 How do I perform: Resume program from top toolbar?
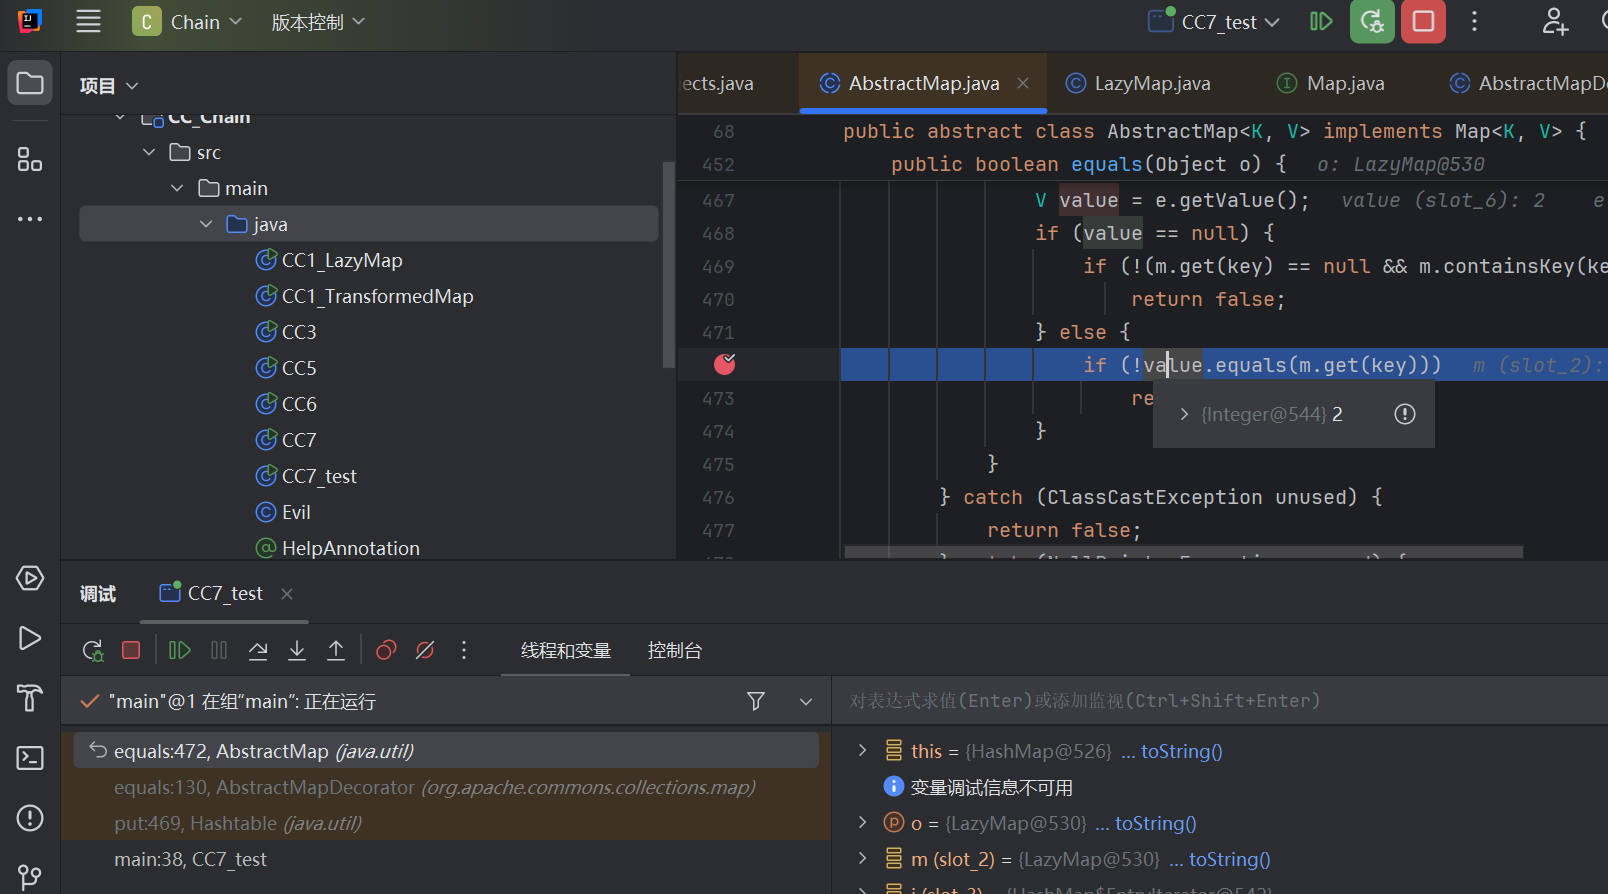coord(1321,22)
